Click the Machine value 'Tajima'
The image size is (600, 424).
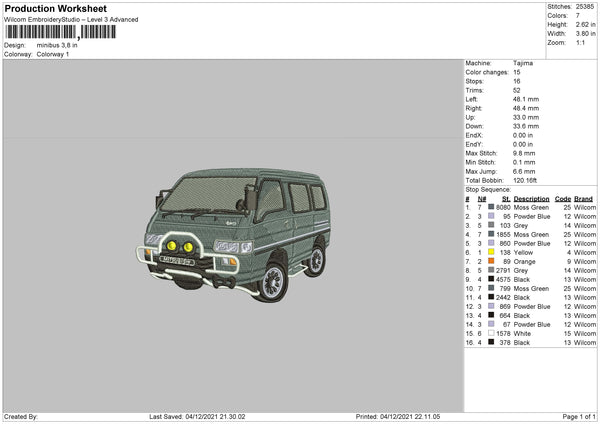tap(523, 63)
